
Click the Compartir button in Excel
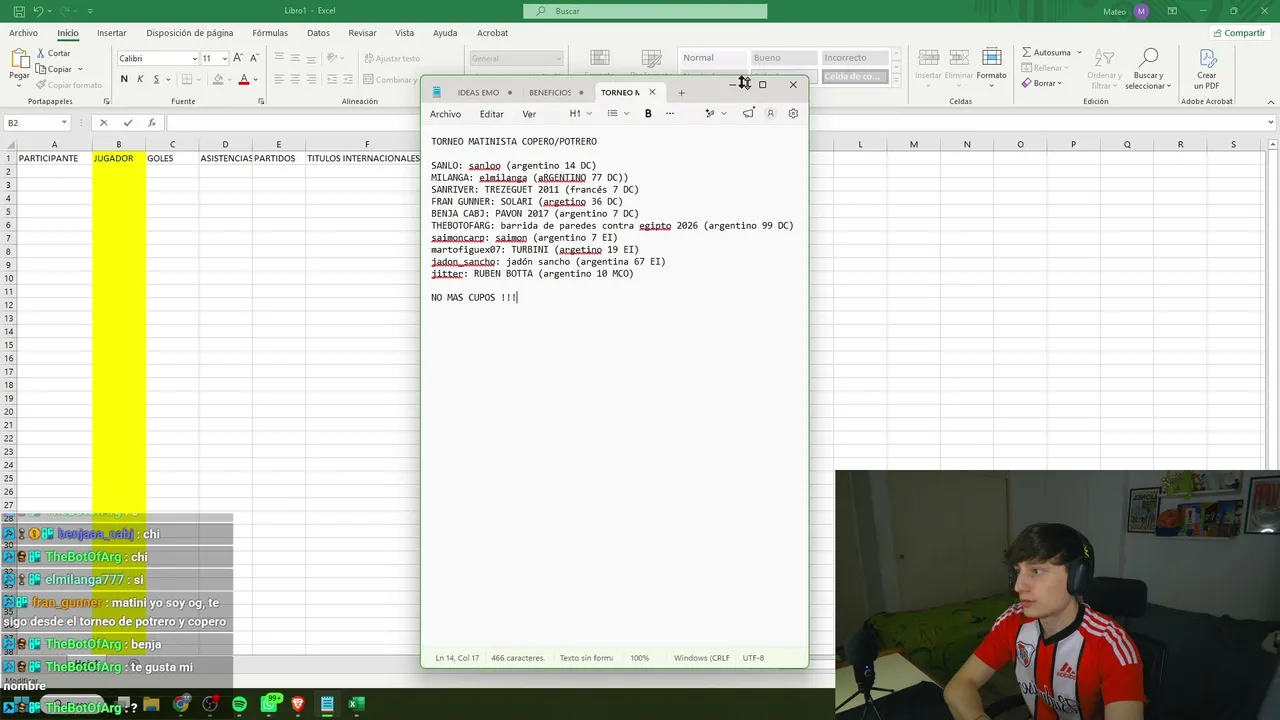click(1238, 33)
